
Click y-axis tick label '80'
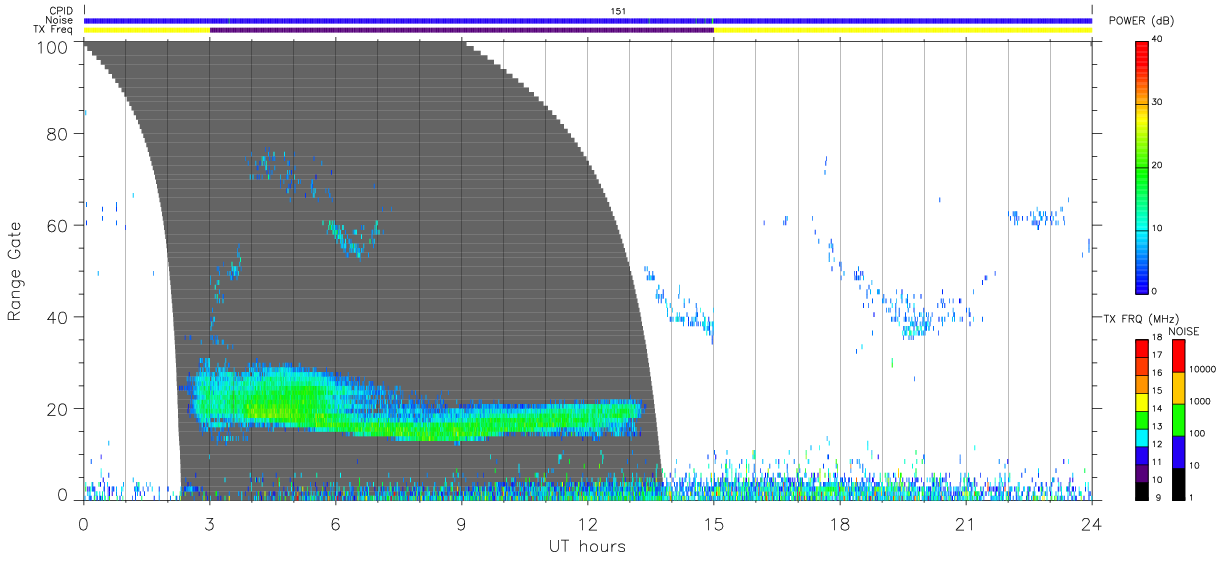coord(59,133)
